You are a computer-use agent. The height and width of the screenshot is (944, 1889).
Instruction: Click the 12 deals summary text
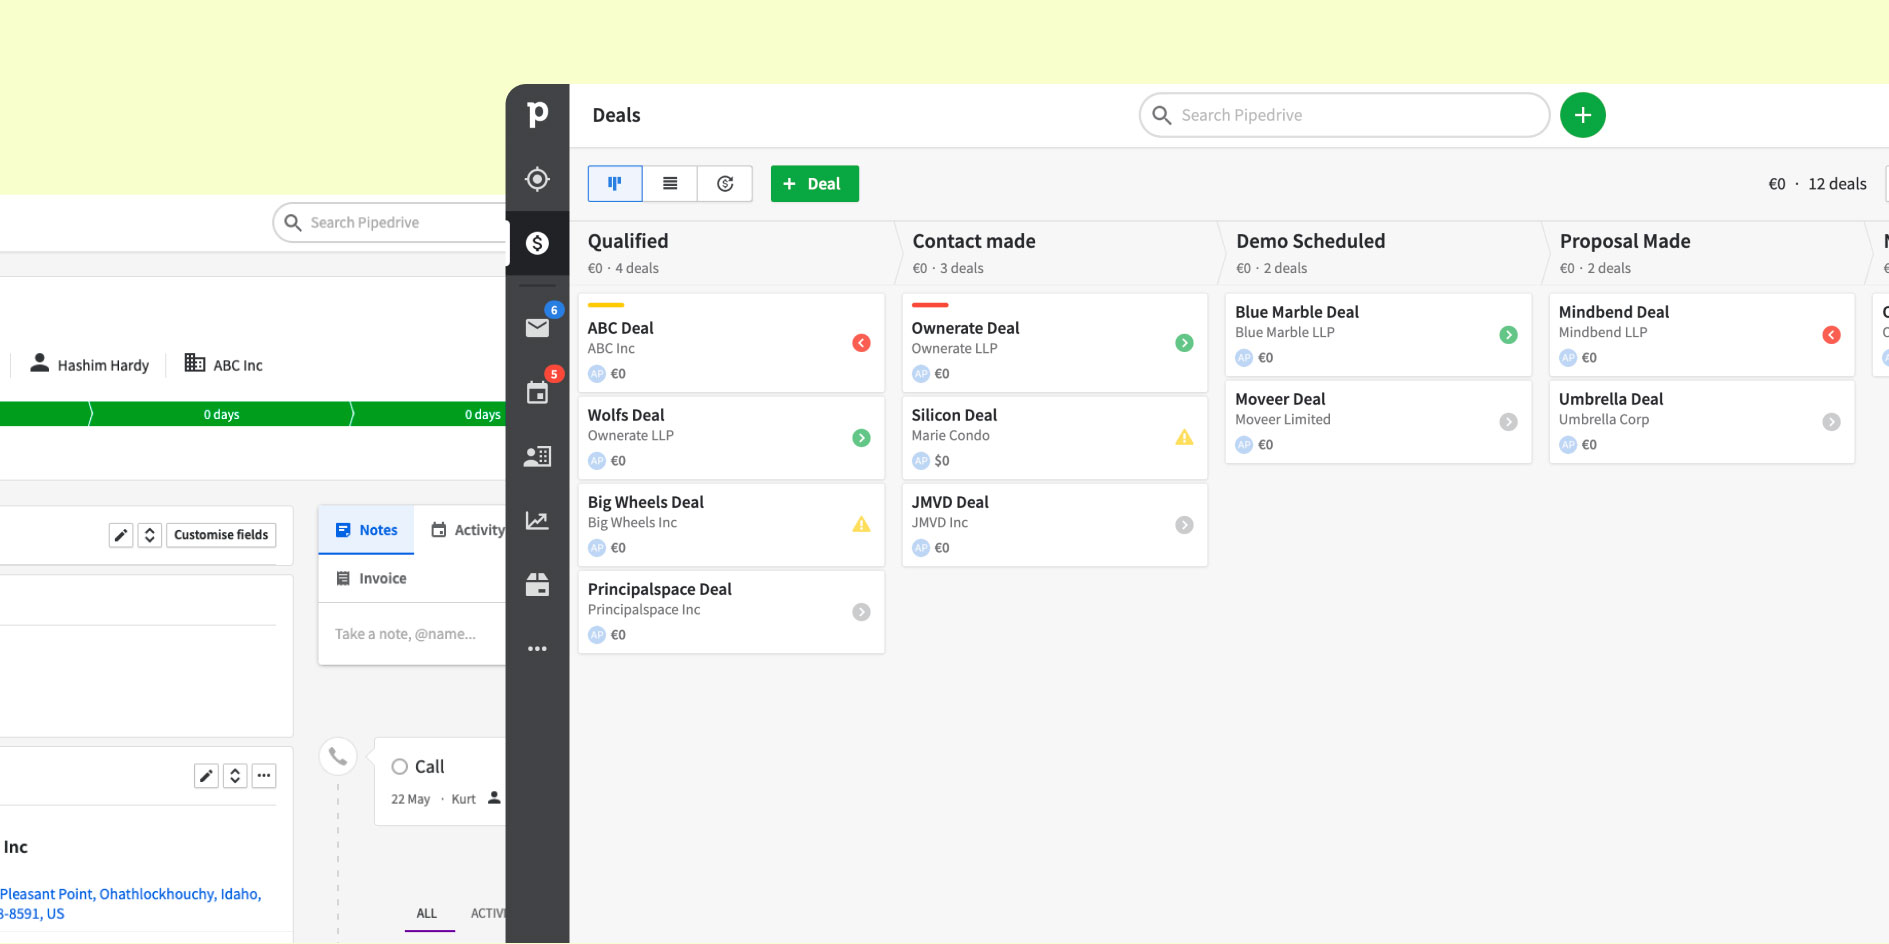(1837, 184)
